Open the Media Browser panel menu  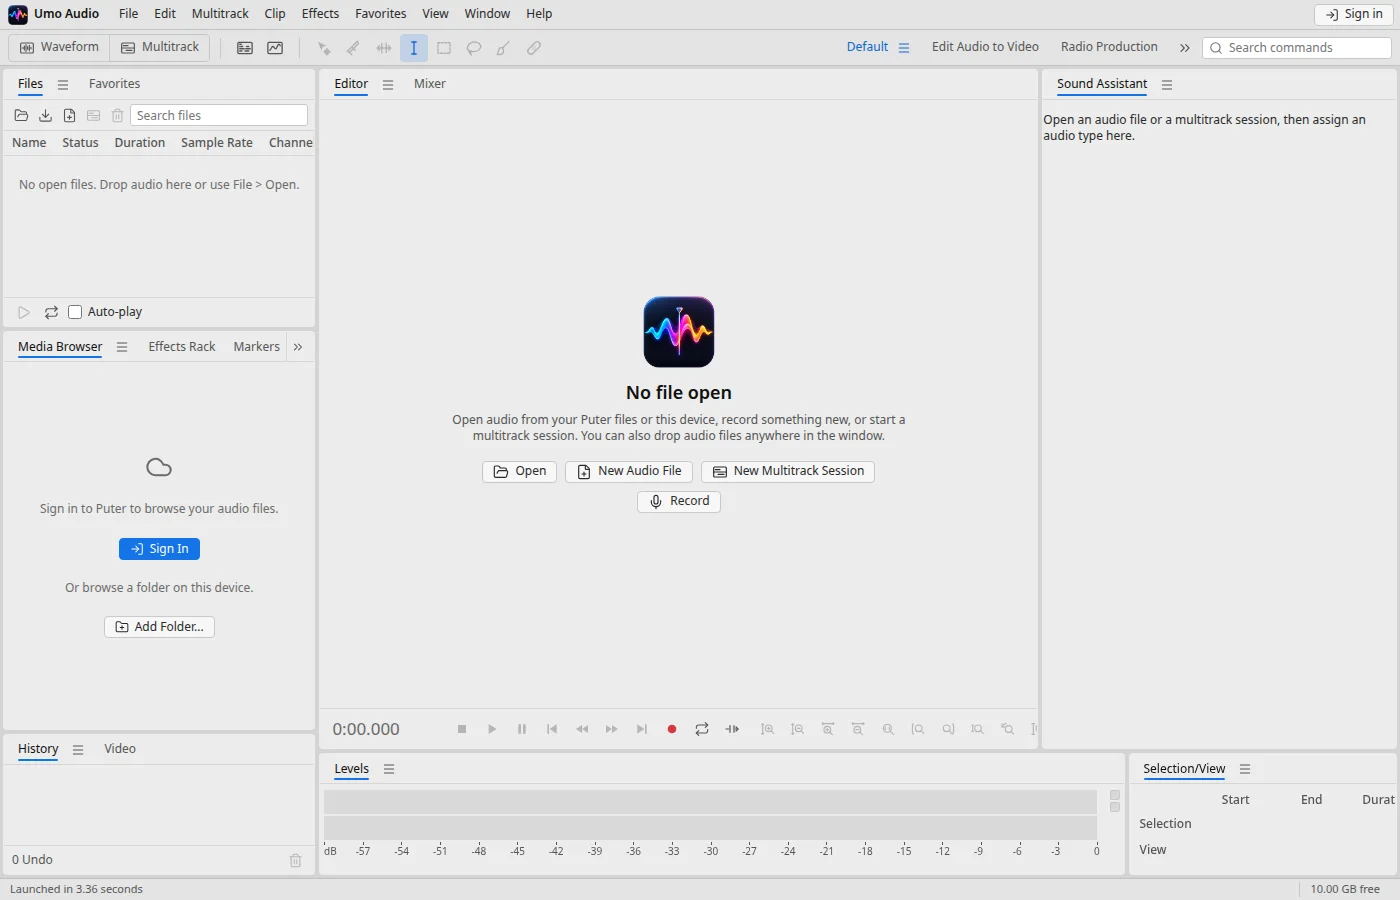(x=122, y=347)
